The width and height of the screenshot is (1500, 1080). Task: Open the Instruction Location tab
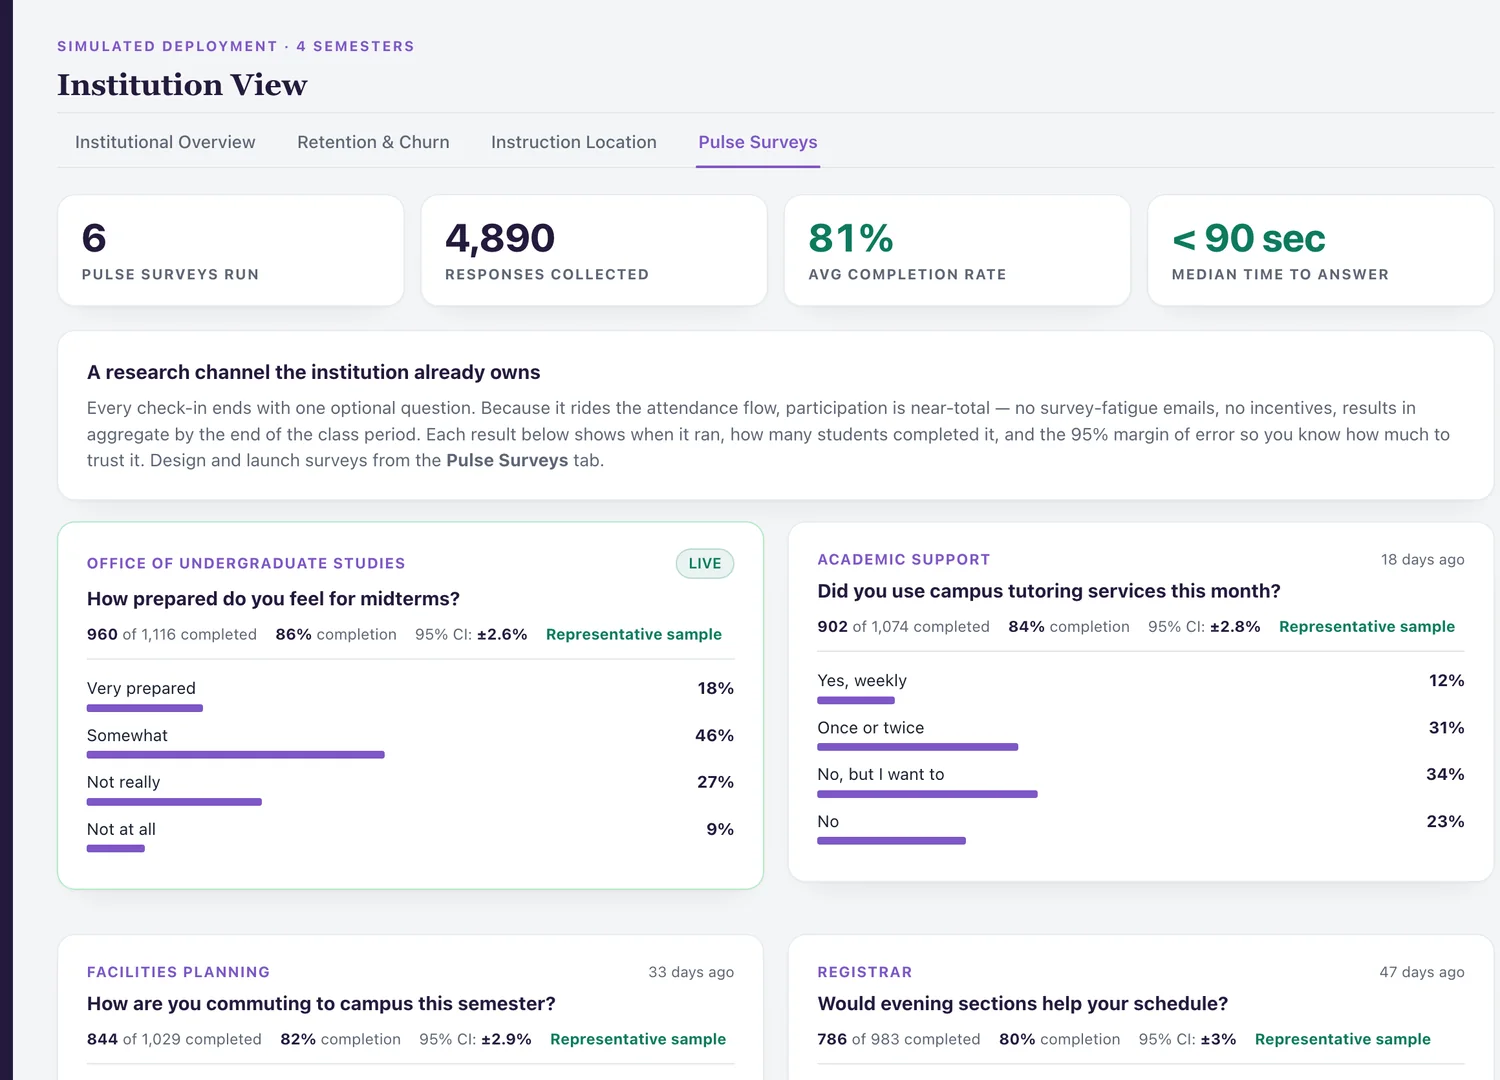(x=574, y=142)
